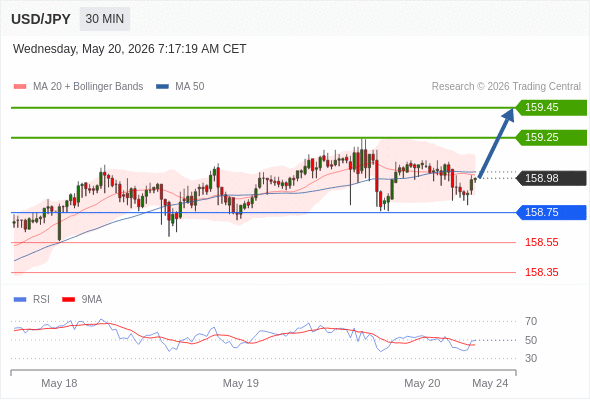The height and width of the screenshot is (400, 590).
Task: Click the 30 MIN timeframe badge
Action: (x=105, y=19)
